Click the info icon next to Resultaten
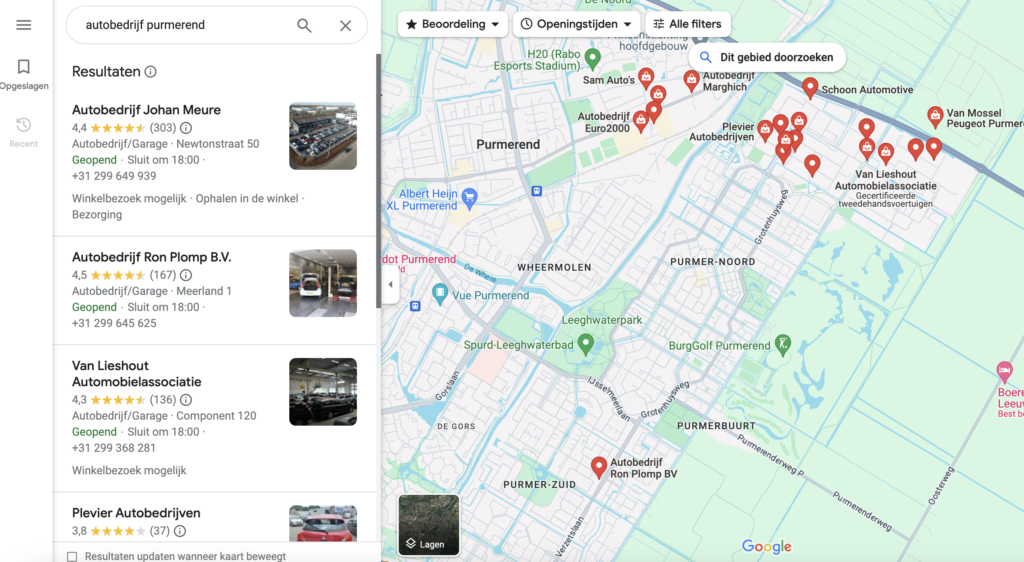Viewport: 1024px width, 562px height. click(x=150, y=72)
